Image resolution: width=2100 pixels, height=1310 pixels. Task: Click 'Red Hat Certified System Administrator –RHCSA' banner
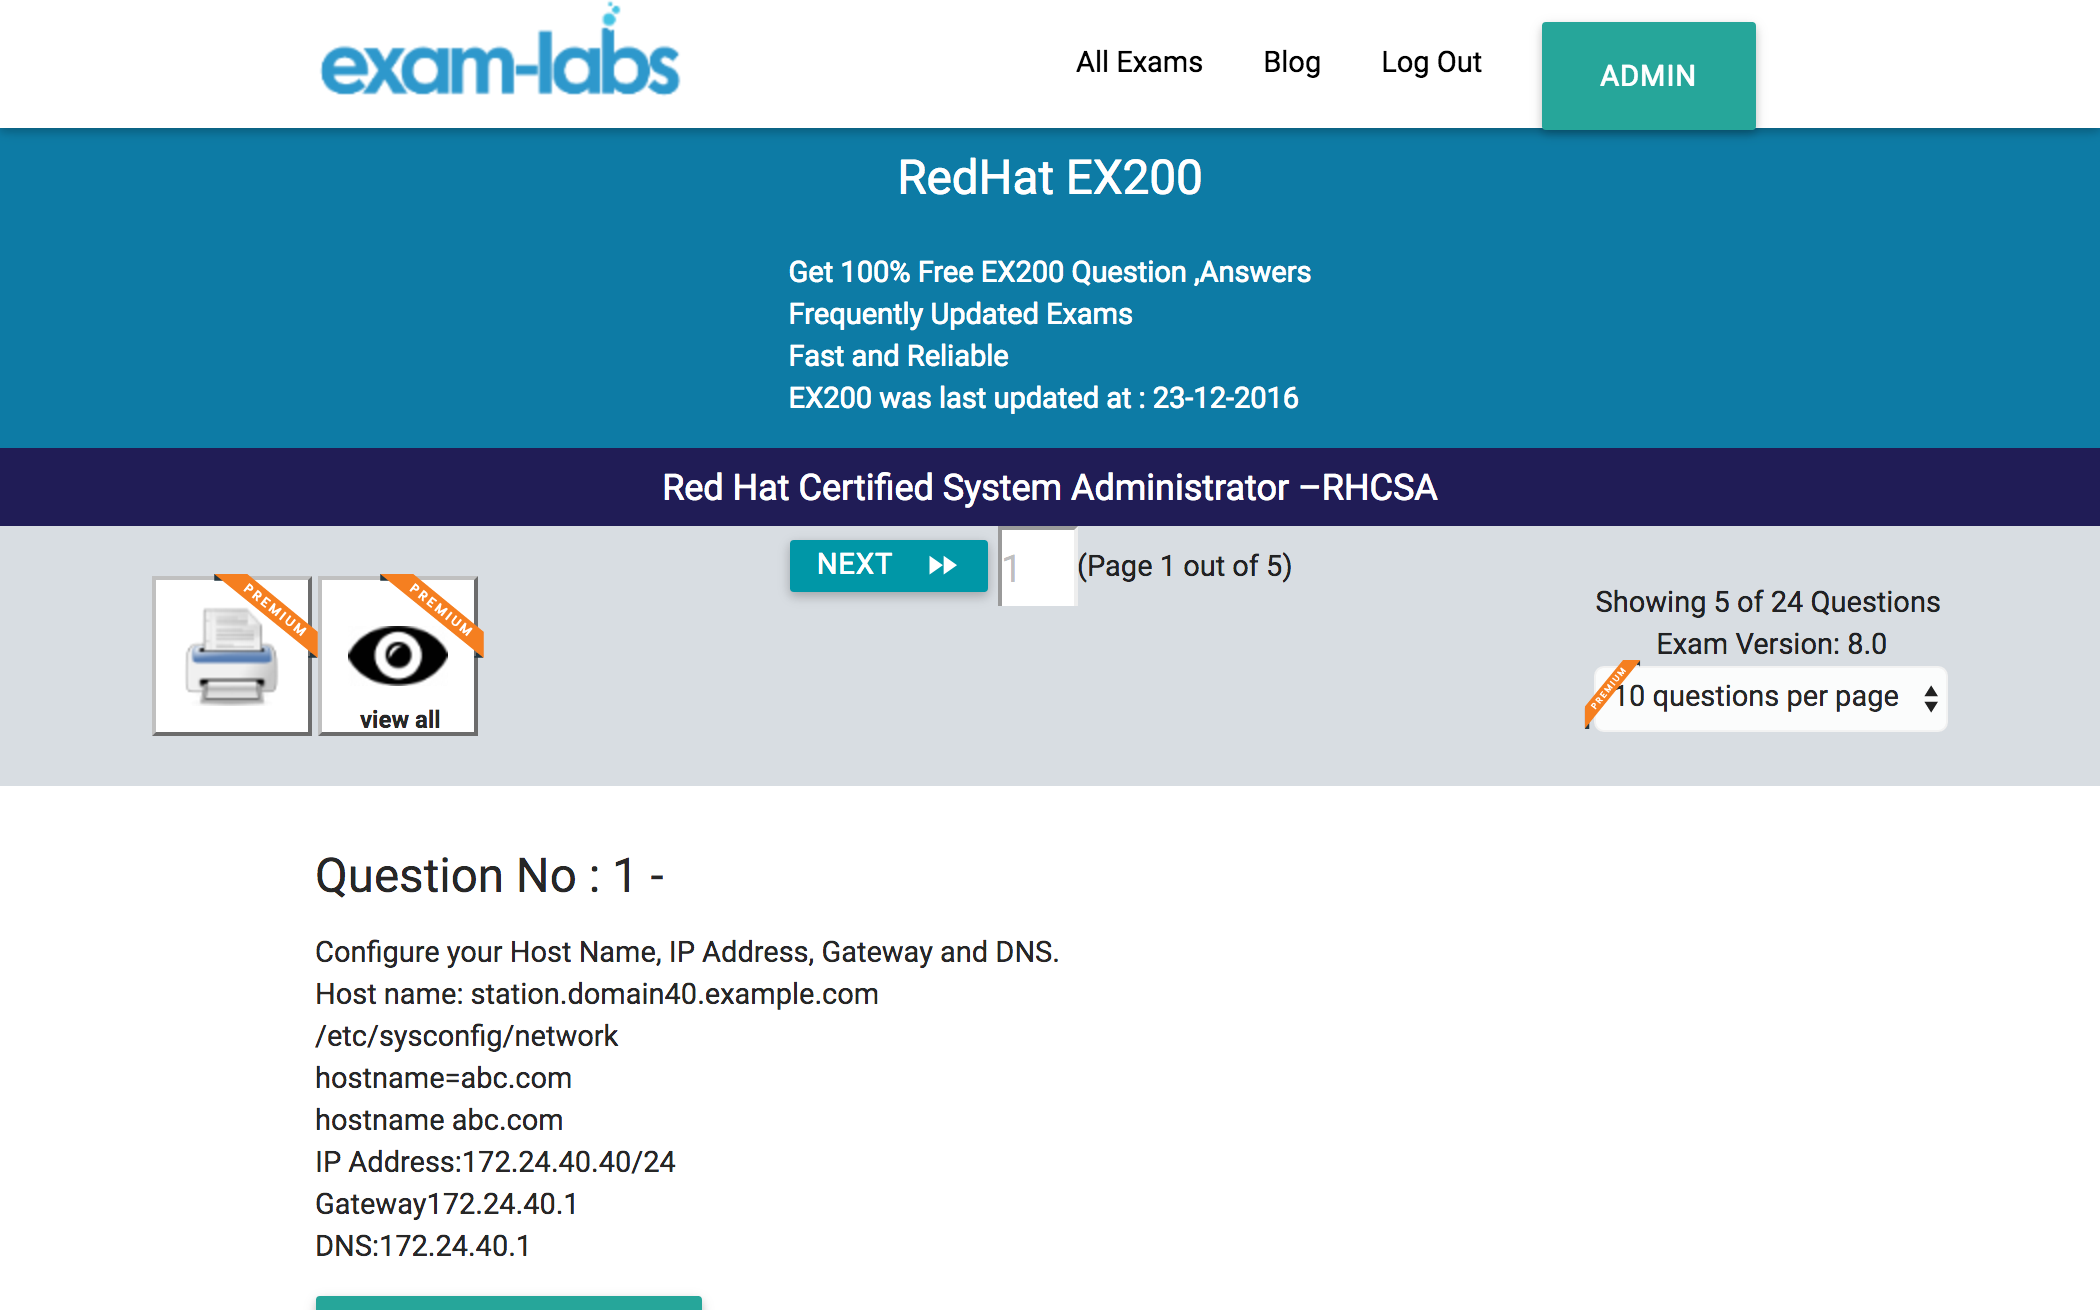(x=1050, y=487)
